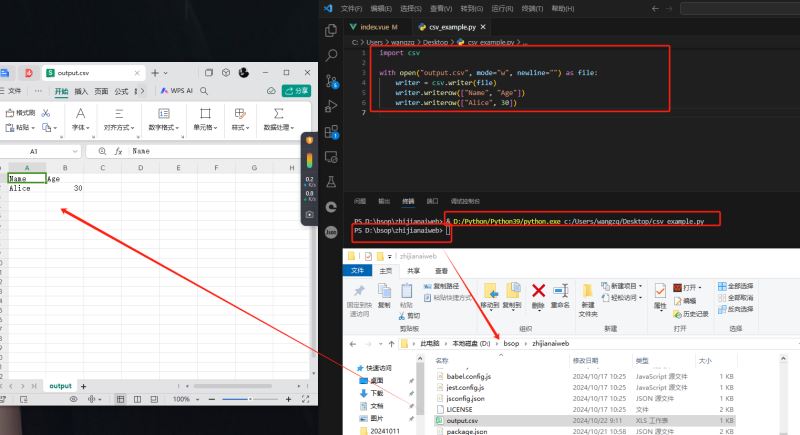This screenshot has height=435, width=800.
Task: Click Copy Path in Explorer ribbon
Action: click(x=441, y=286)
